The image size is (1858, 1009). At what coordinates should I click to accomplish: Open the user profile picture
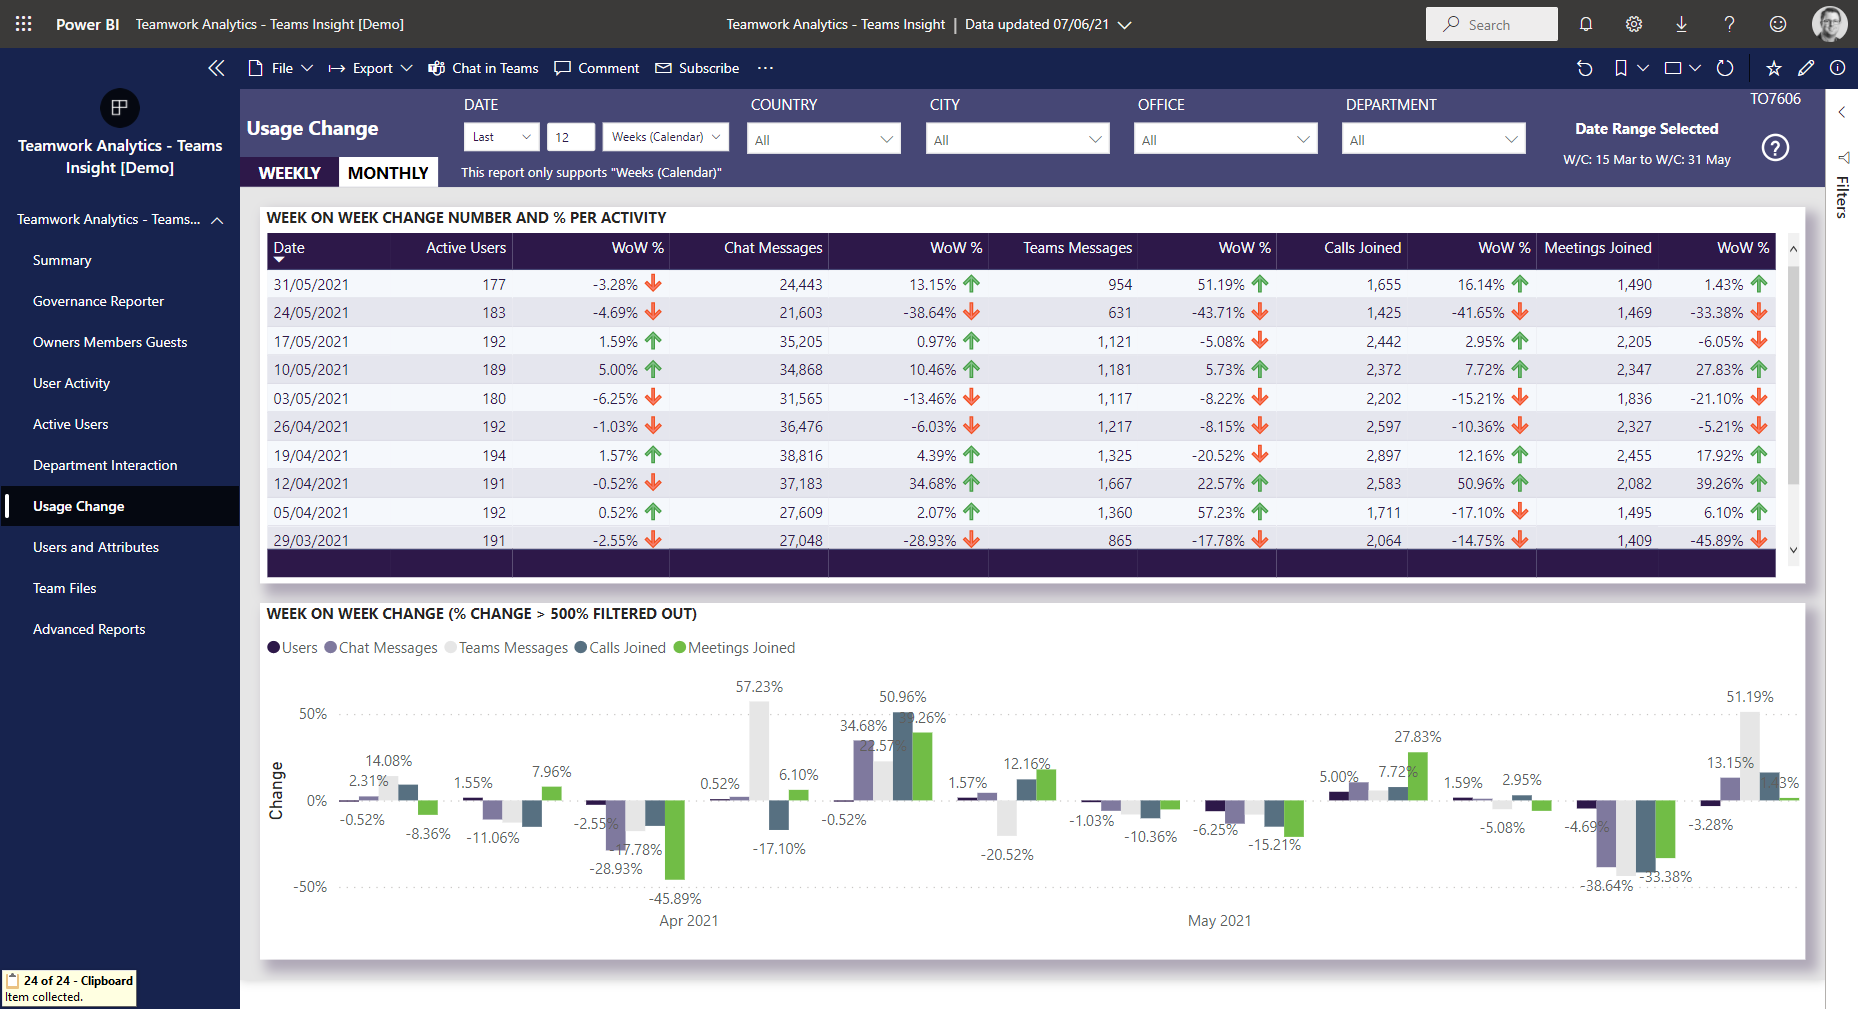point(1830,24)
